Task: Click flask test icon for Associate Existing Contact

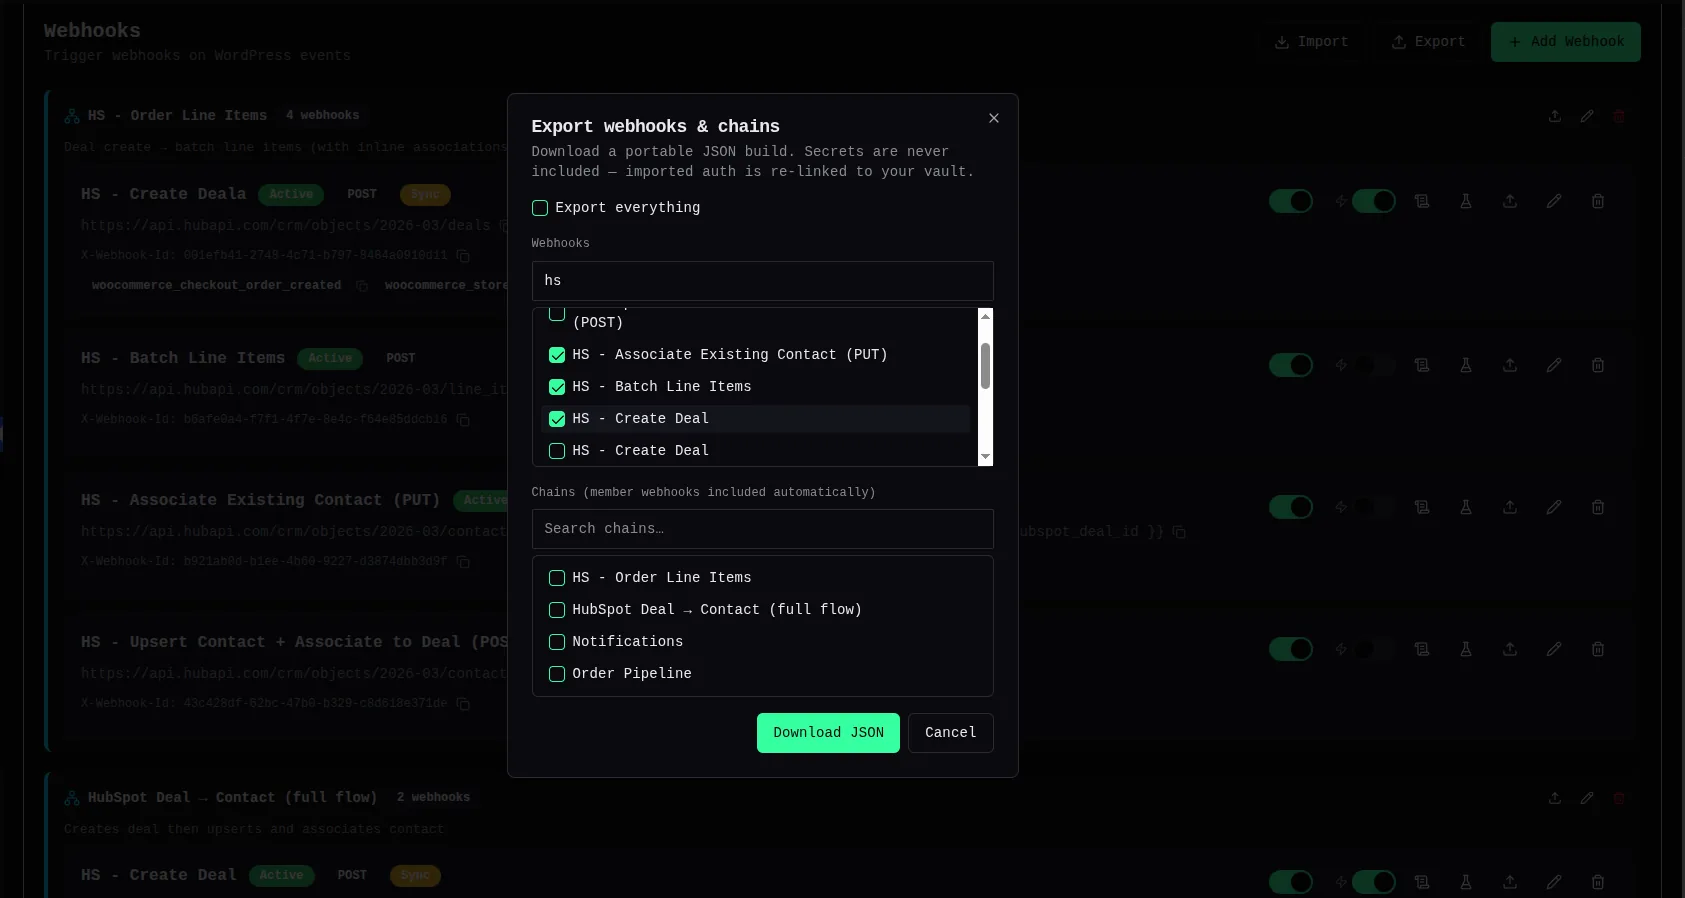Action: [x=1466, y=507]
